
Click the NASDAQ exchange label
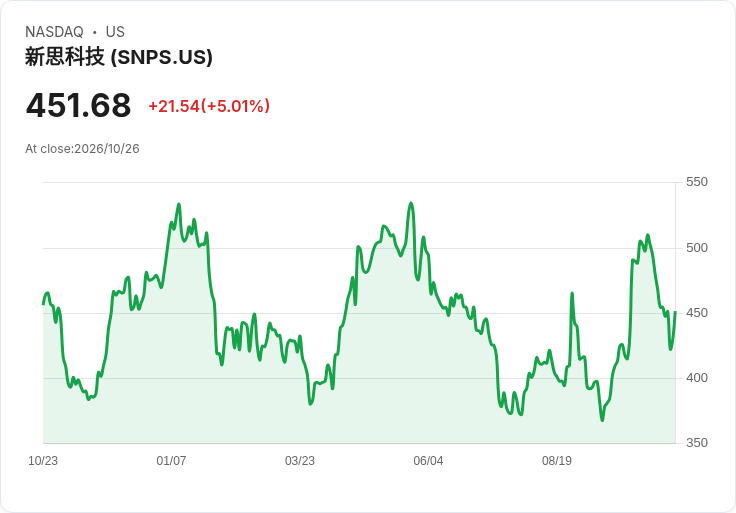click(x=54, y=32)
